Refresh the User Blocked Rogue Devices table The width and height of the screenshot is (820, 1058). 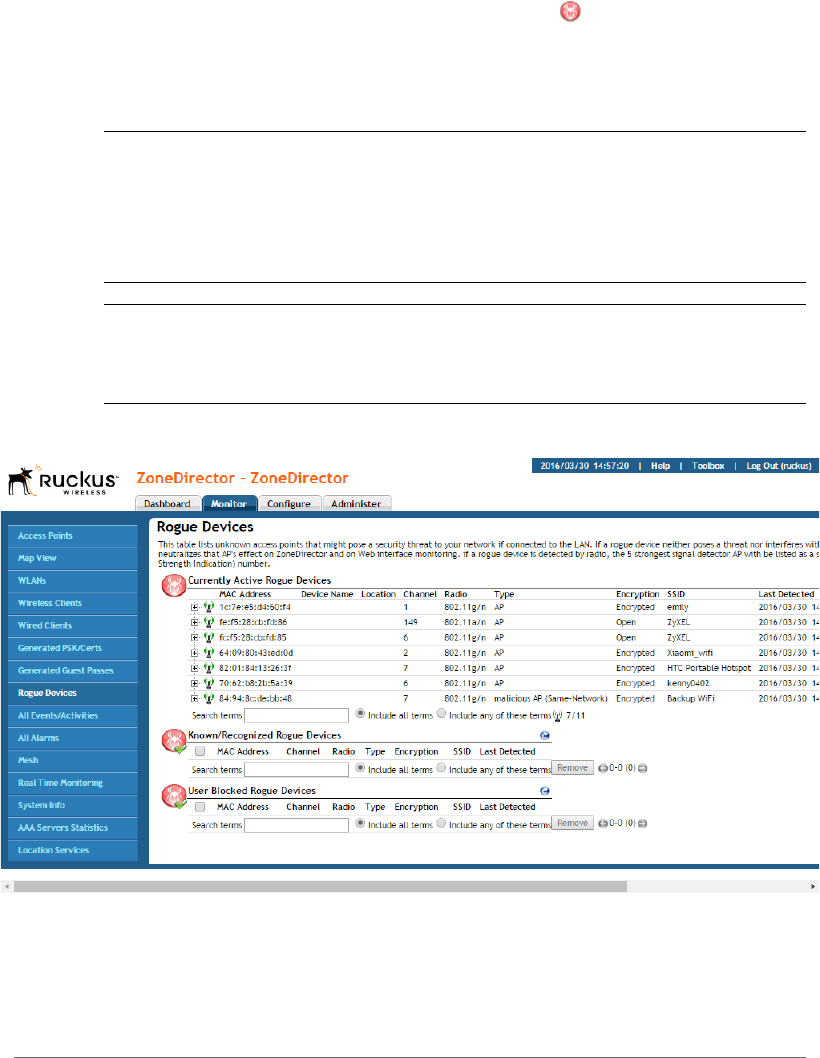point(545,791)
